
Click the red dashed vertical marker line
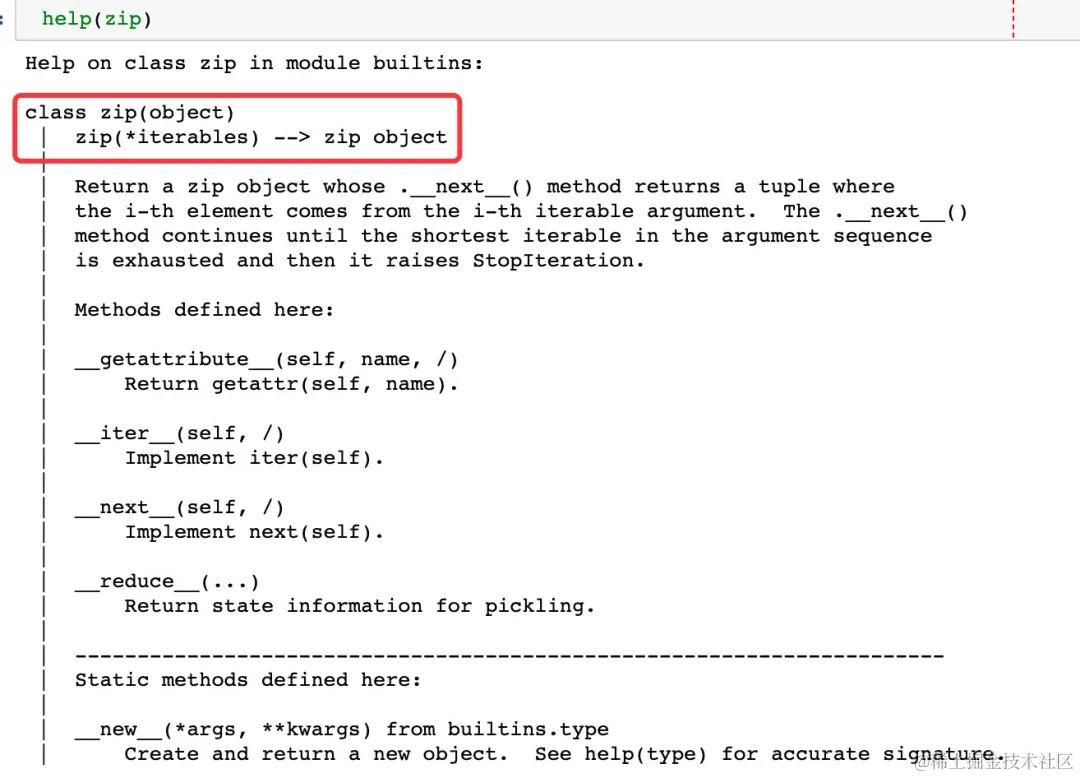click(x=1013, y=19)
